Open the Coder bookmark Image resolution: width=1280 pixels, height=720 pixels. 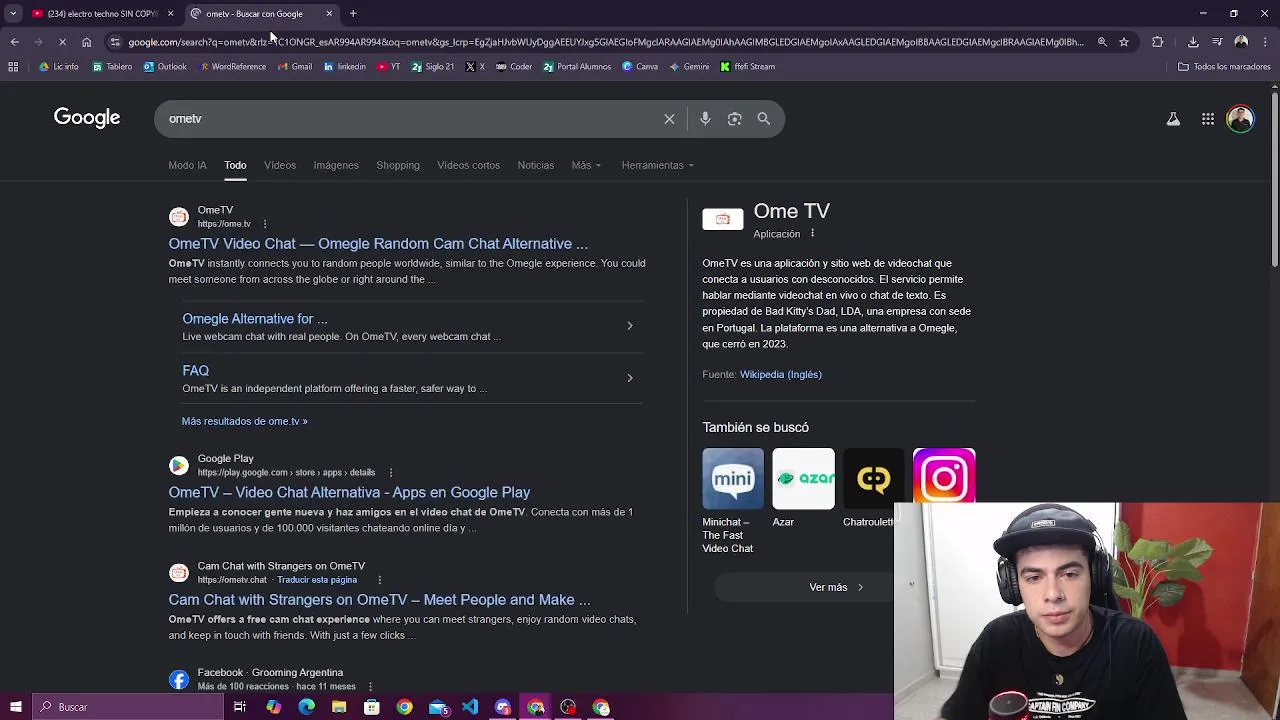click(514, 67)
